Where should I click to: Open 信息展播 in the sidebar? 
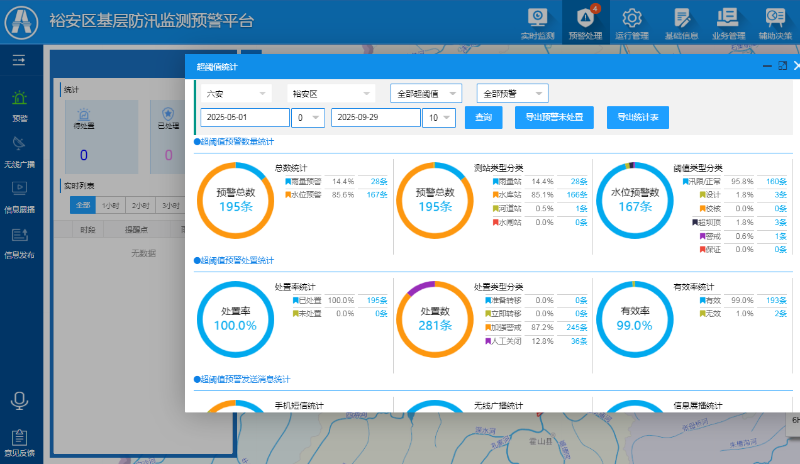pos(19,196)
